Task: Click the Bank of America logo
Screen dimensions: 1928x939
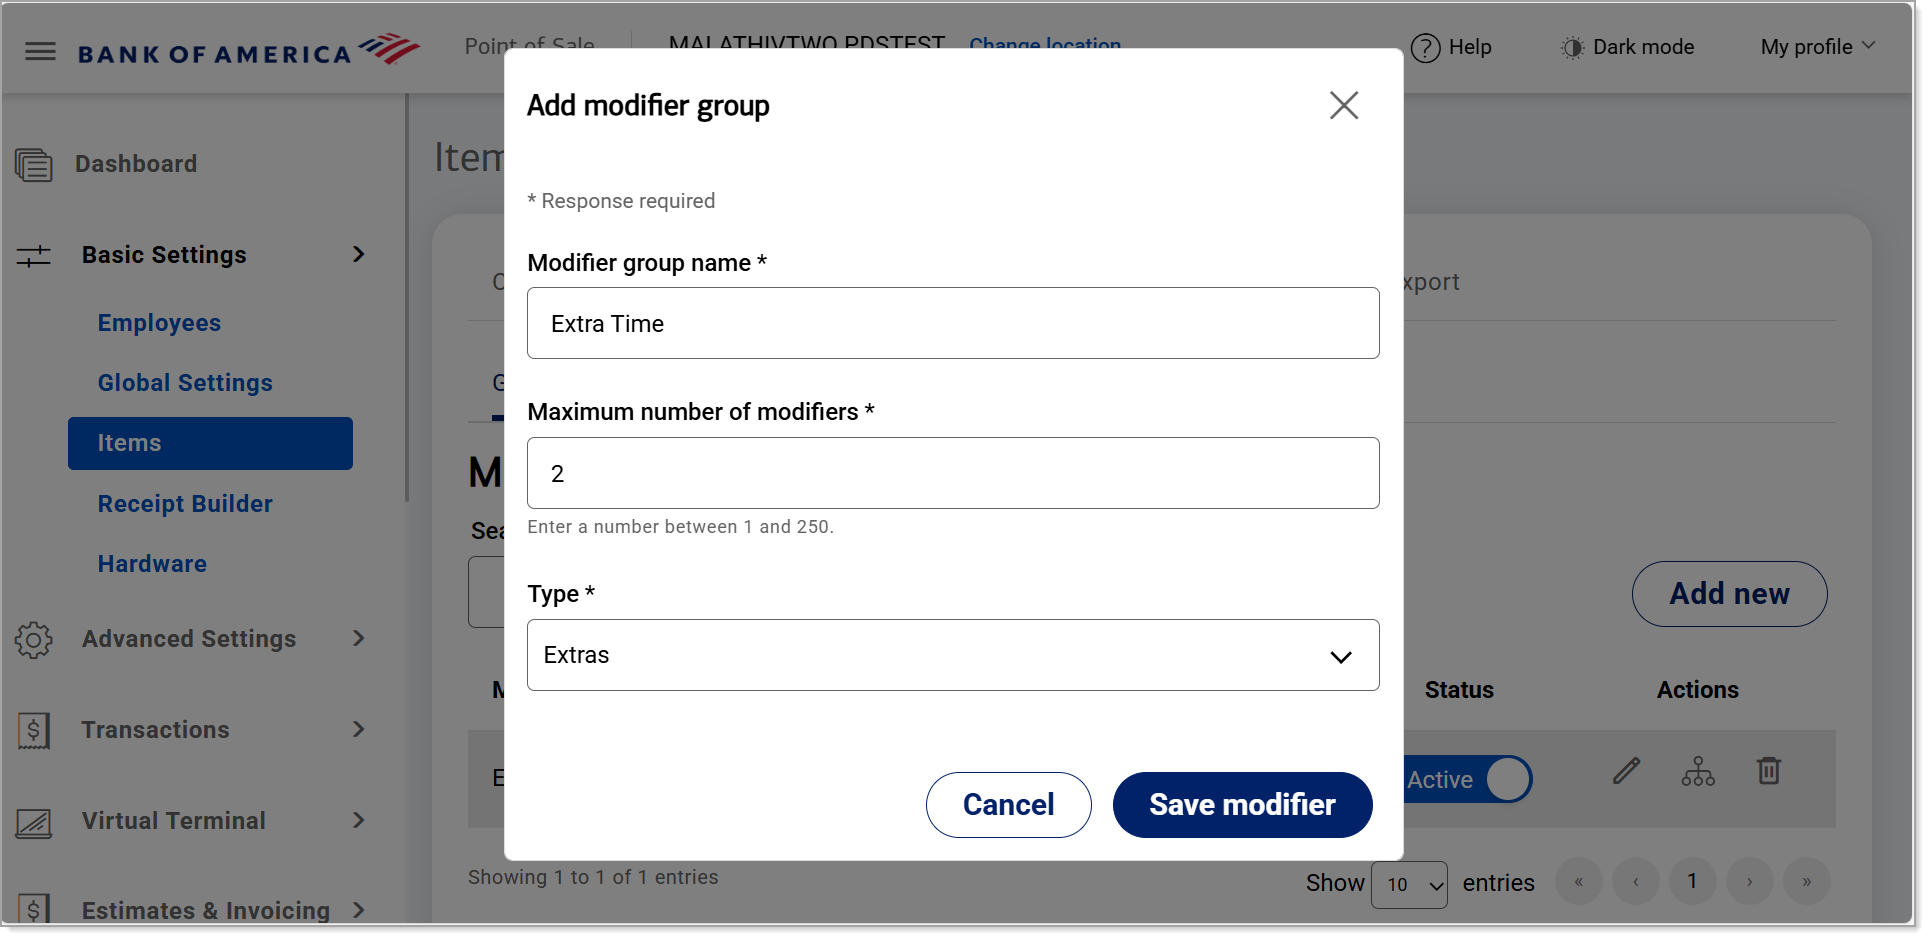Action: coord(249,51)
